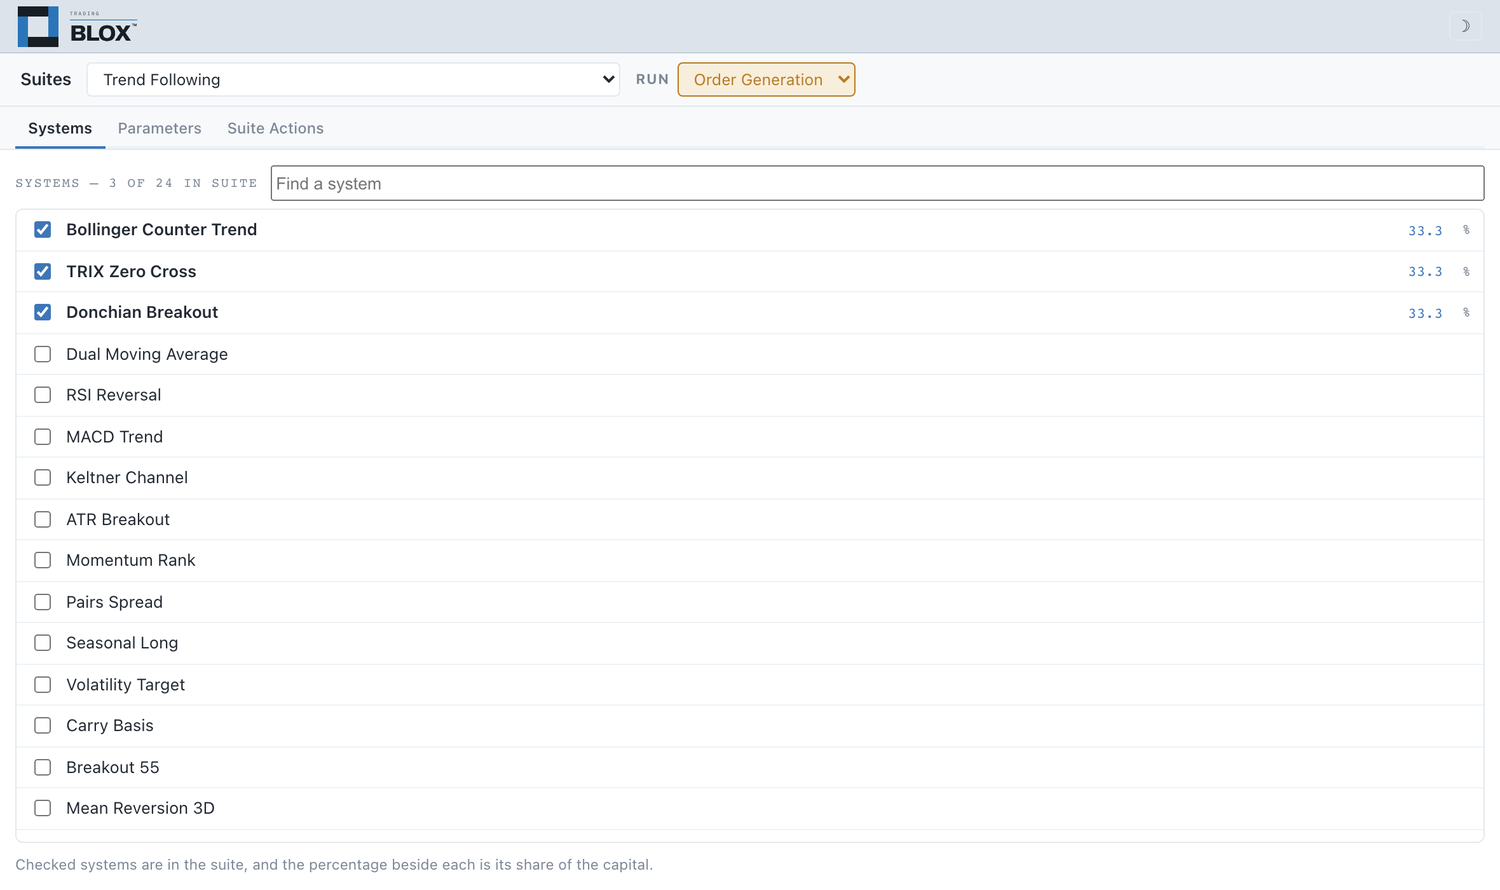
Task: Open the Order Generation run dropdown
Action: 766,80
